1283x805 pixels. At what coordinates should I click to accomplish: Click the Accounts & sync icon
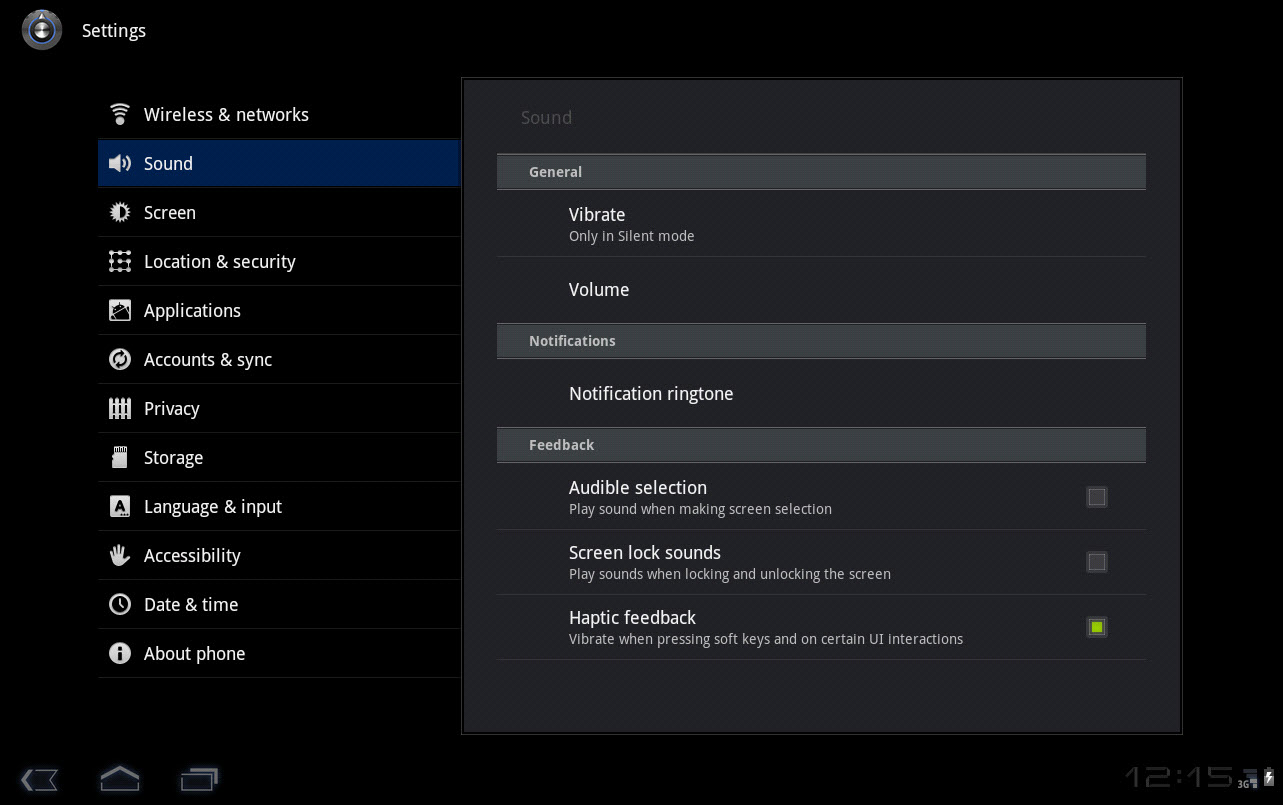click(x=120, y=359)
